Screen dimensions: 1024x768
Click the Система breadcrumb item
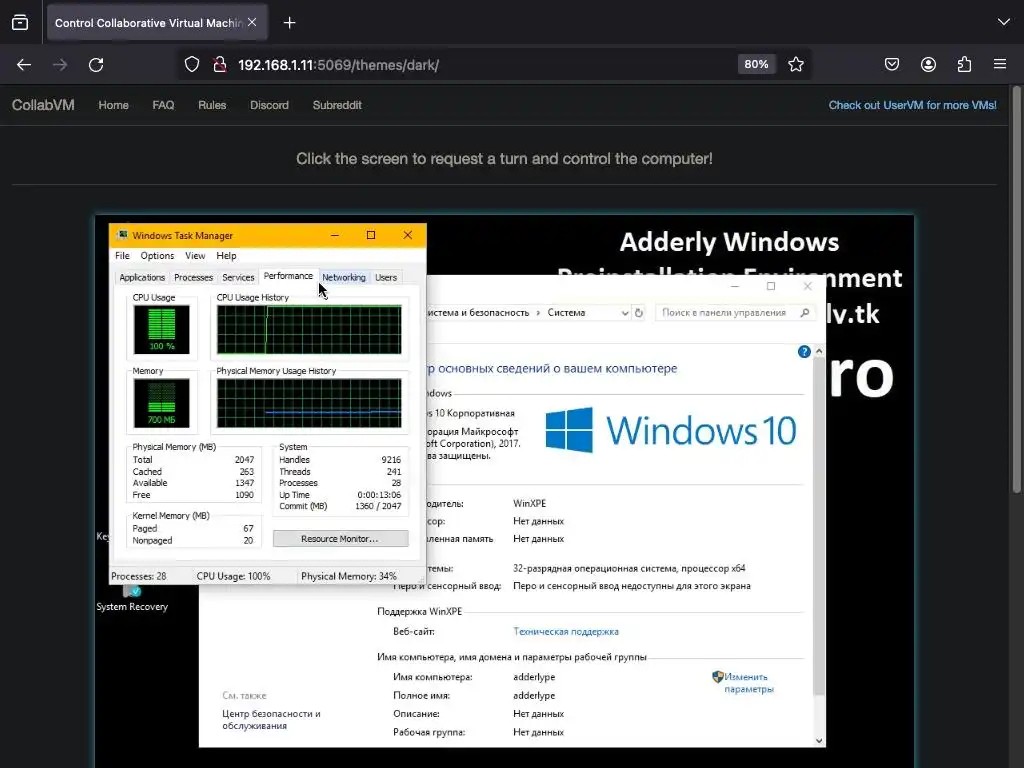point(566,313)
